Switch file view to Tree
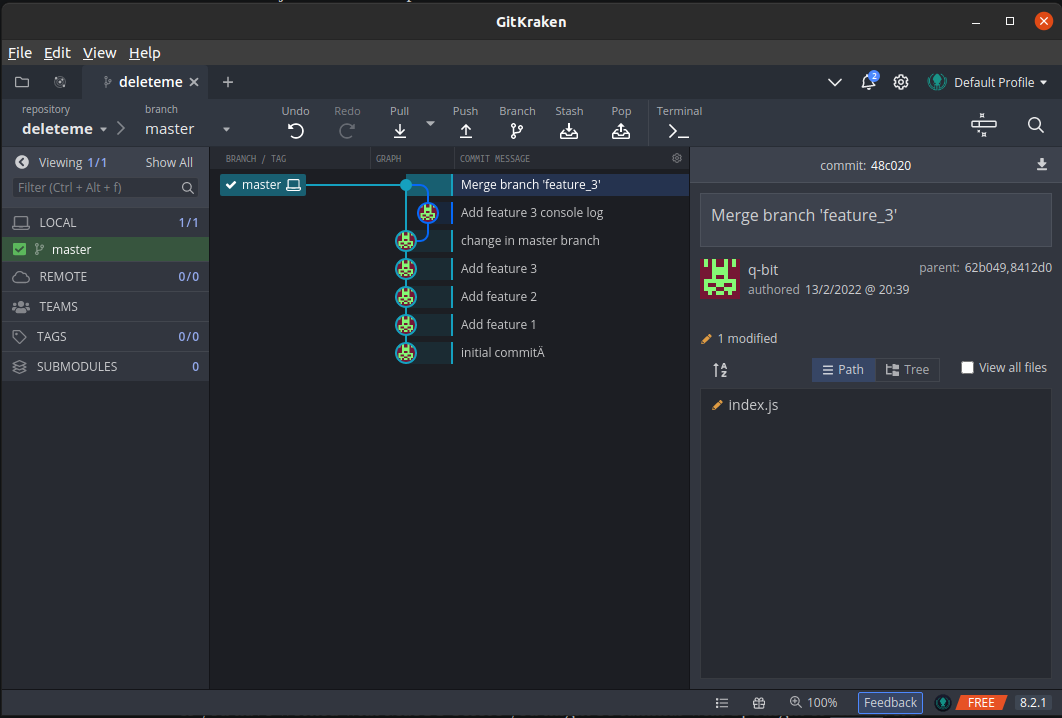The height and width of the screenshot is (718, 1062). (x=908, y=369)
